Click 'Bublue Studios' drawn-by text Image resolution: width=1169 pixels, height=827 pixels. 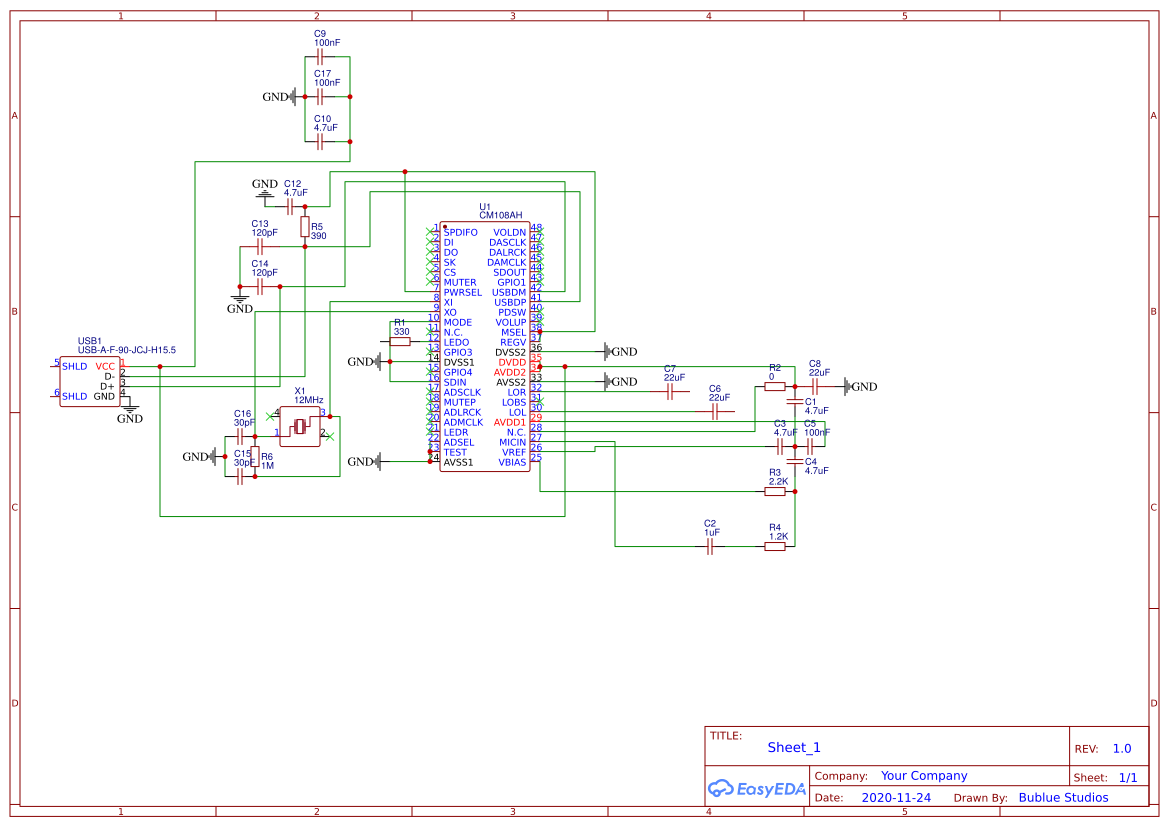pyautogui.click(x=1063, y=798)
